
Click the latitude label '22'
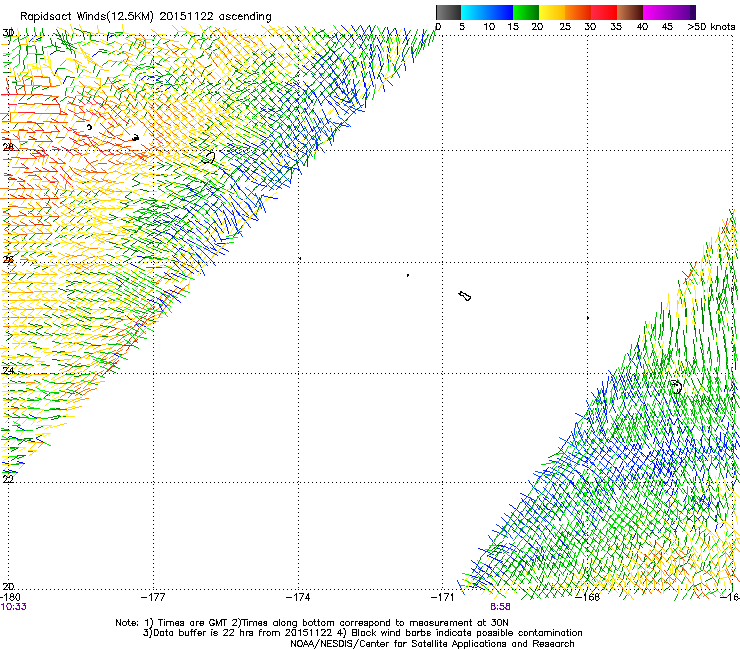(x=8, y=479)
